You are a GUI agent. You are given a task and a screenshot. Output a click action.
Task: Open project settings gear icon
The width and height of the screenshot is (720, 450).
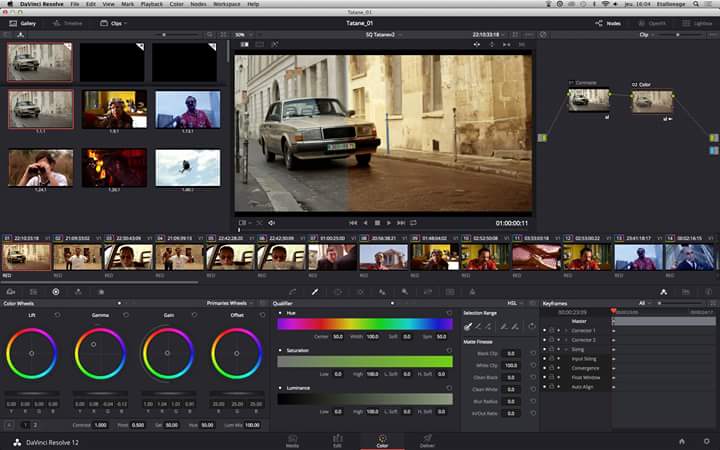[707, 442]
